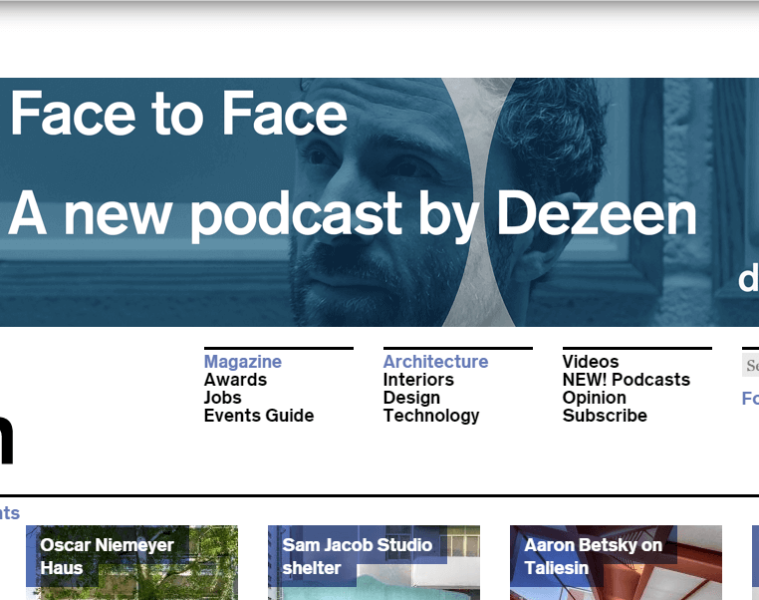Click the partially visible Follow link

[x=749, y=399]
